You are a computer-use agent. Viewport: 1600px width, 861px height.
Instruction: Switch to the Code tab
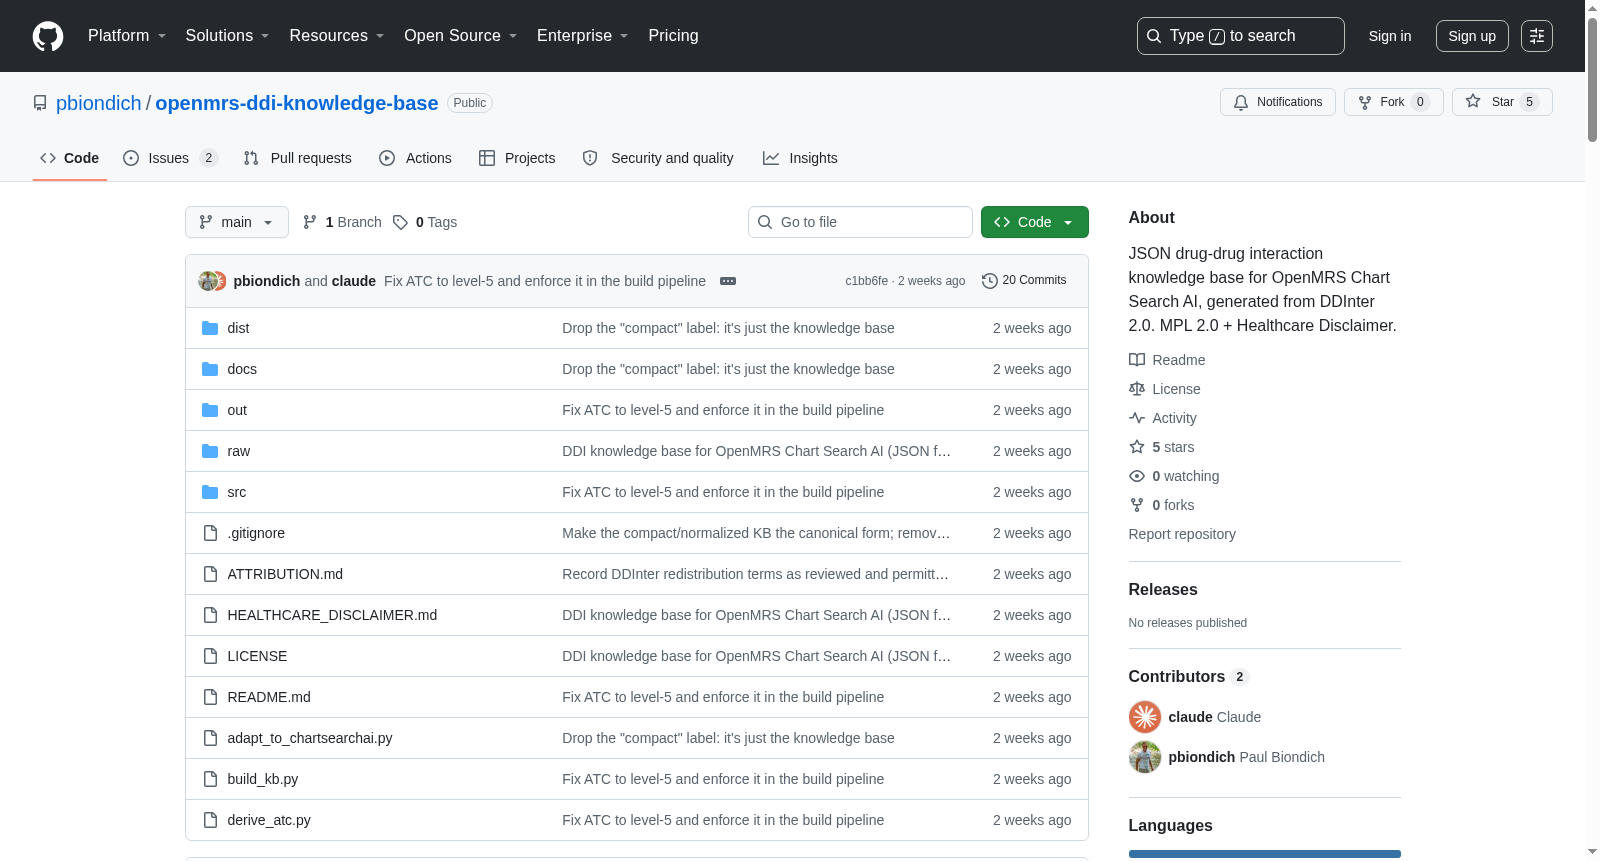tap(70, 158)
